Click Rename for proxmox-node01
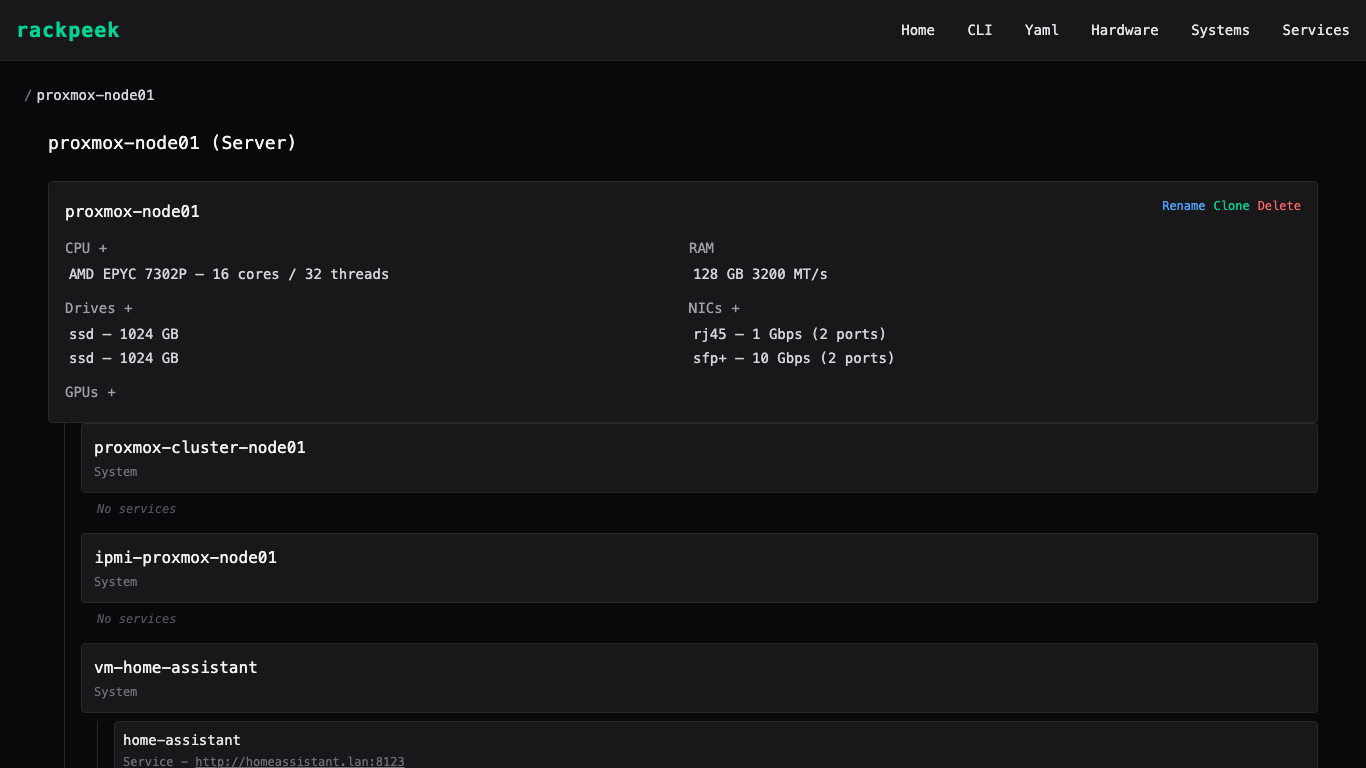 tap(1183, 206)
